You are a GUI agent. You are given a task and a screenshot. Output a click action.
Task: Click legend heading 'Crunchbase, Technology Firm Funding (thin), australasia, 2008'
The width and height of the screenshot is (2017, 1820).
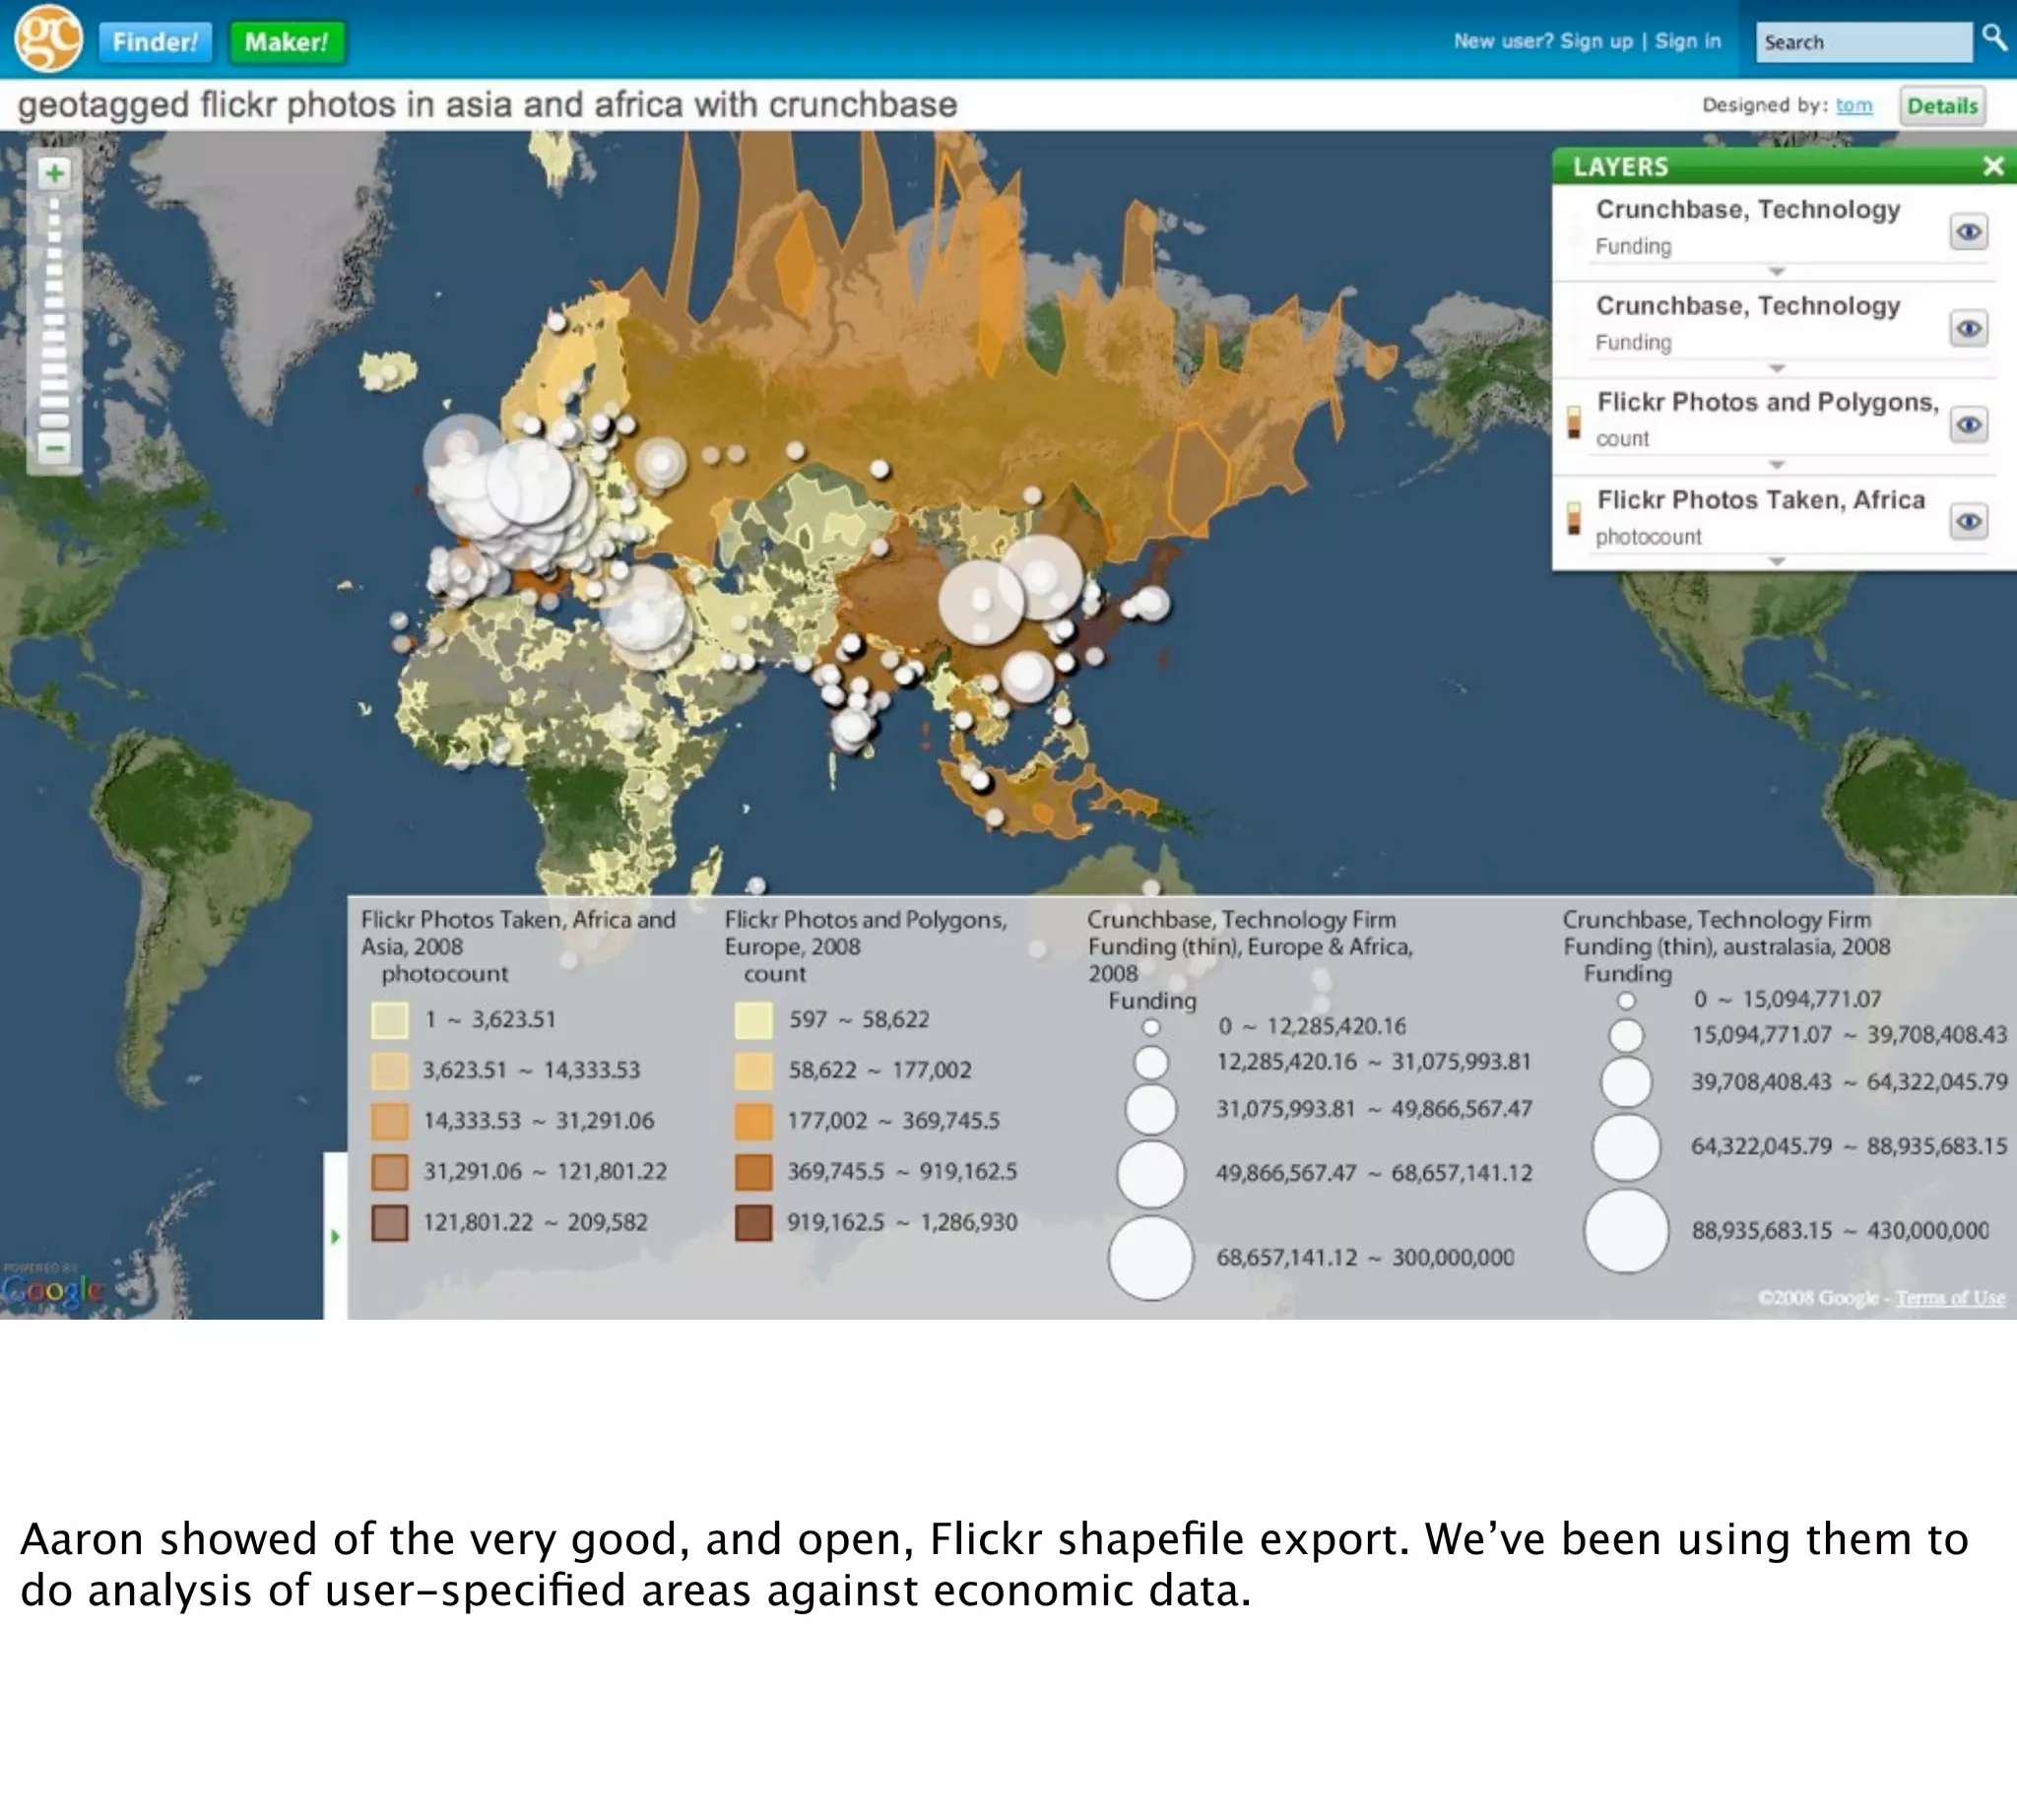(1726, 933)
